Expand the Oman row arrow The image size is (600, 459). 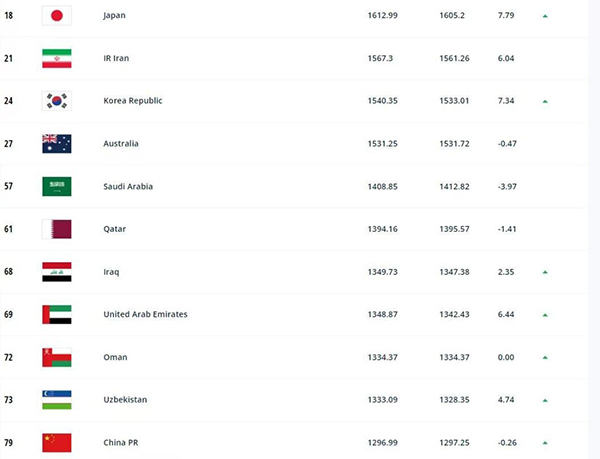[545, 357]
